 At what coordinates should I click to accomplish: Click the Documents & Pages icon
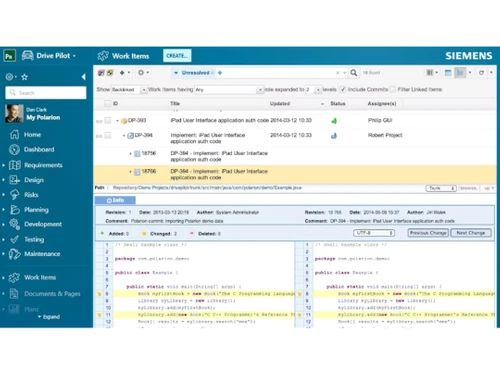[x=14, y=293]
